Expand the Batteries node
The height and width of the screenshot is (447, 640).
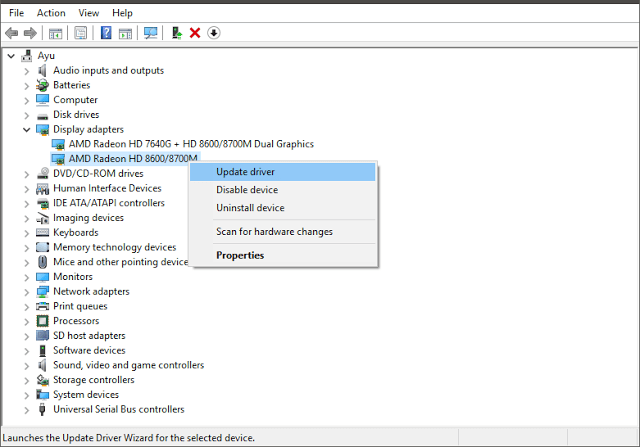[27, 86]
